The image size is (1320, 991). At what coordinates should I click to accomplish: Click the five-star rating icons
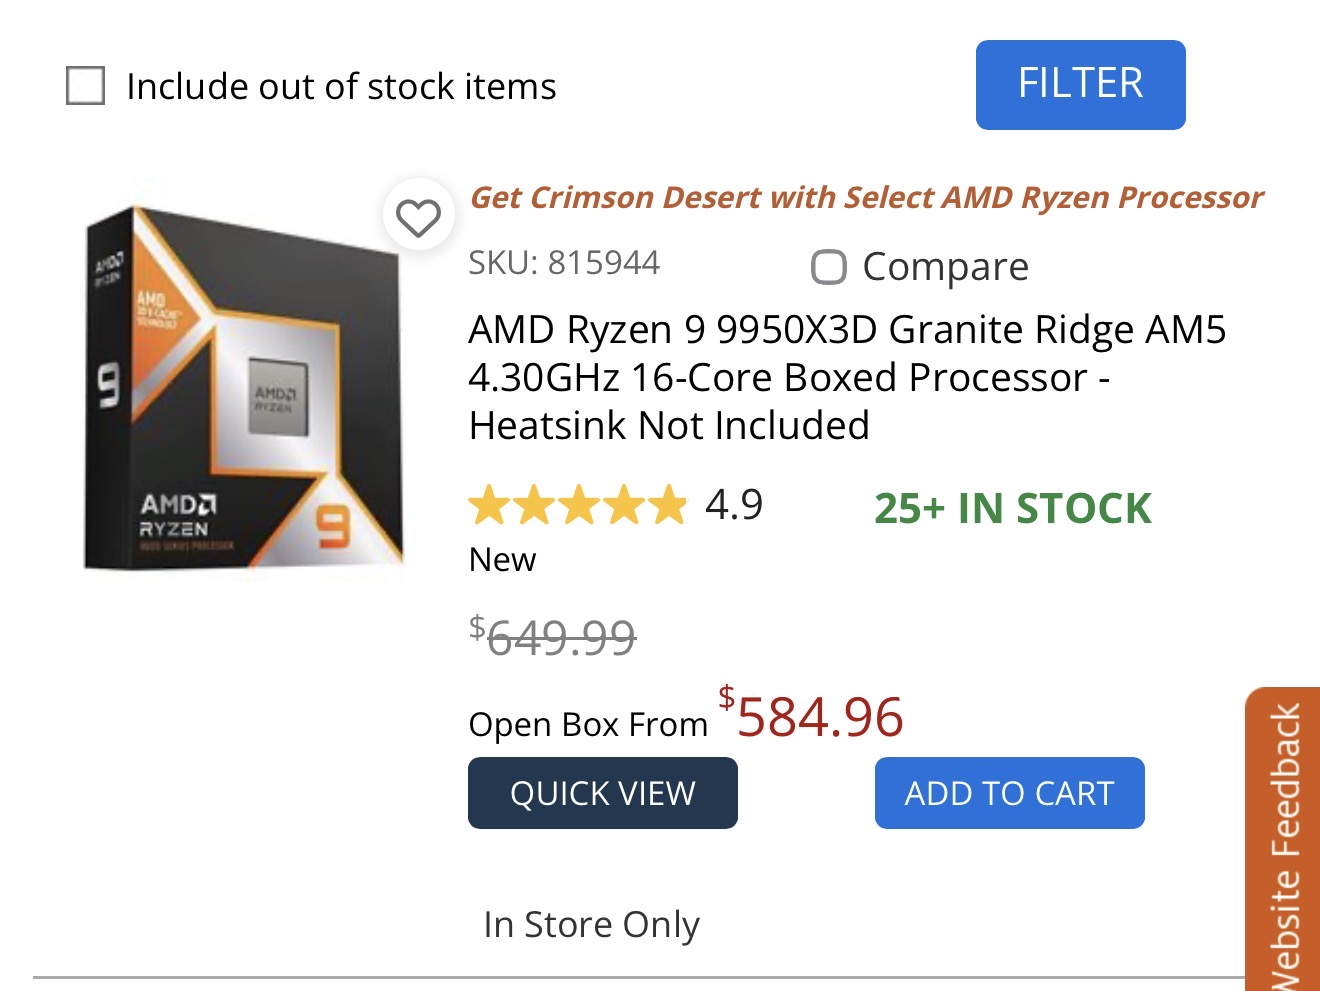pos(577,505)
